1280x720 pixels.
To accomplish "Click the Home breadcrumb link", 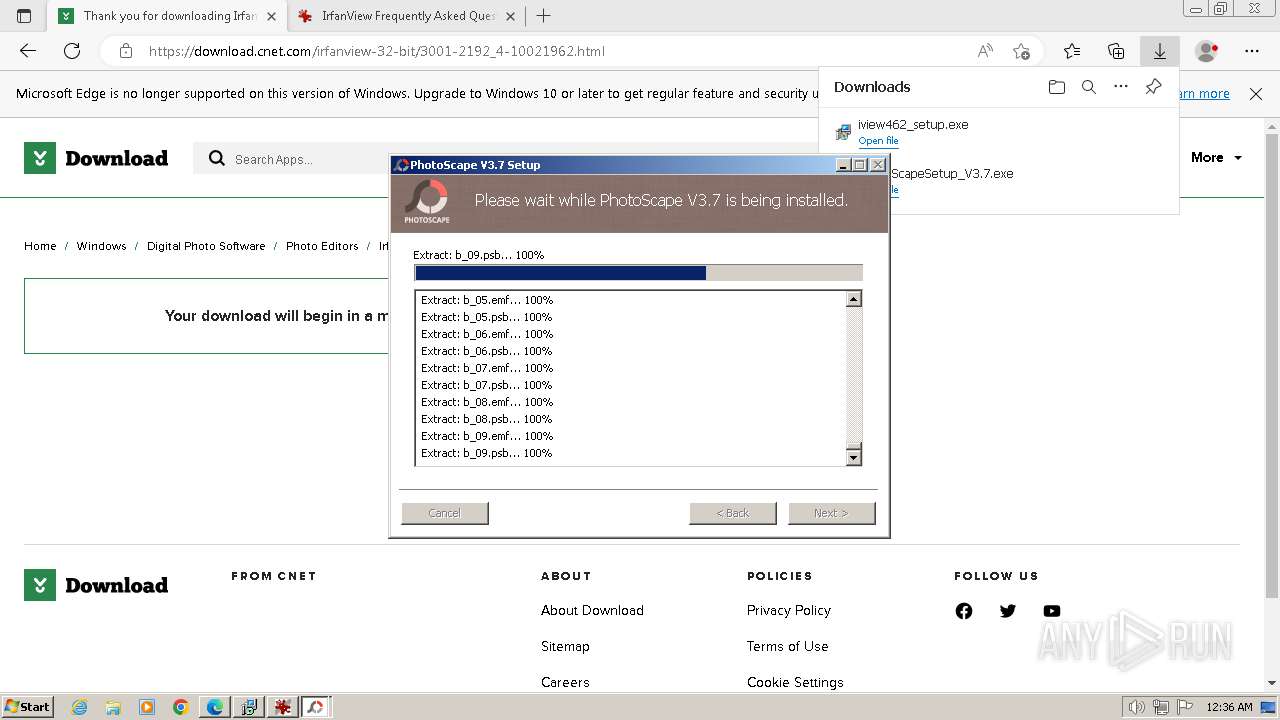I will pos(40,246).
